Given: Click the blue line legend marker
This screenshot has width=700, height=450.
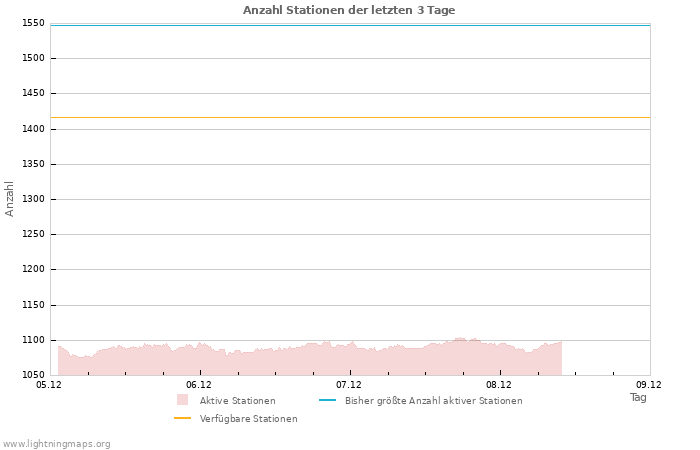Looking at the screenshot, I should [327, 400].
